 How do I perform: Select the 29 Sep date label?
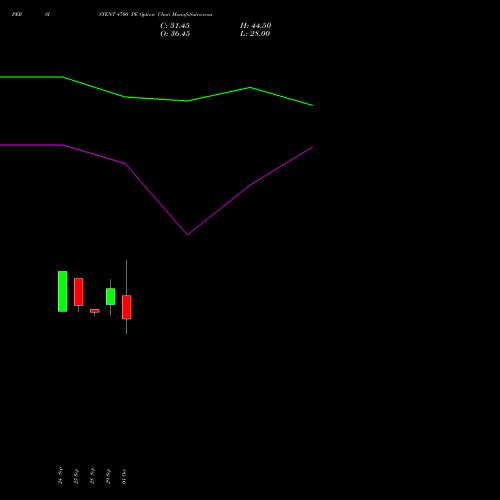tap(108, 476)
